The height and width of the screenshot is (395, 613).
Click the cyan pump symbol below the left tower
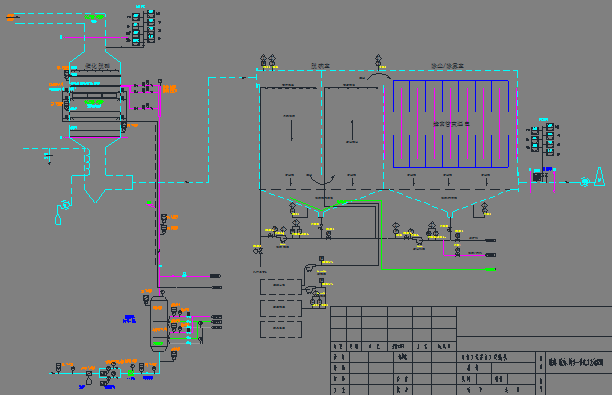point(65,204)
